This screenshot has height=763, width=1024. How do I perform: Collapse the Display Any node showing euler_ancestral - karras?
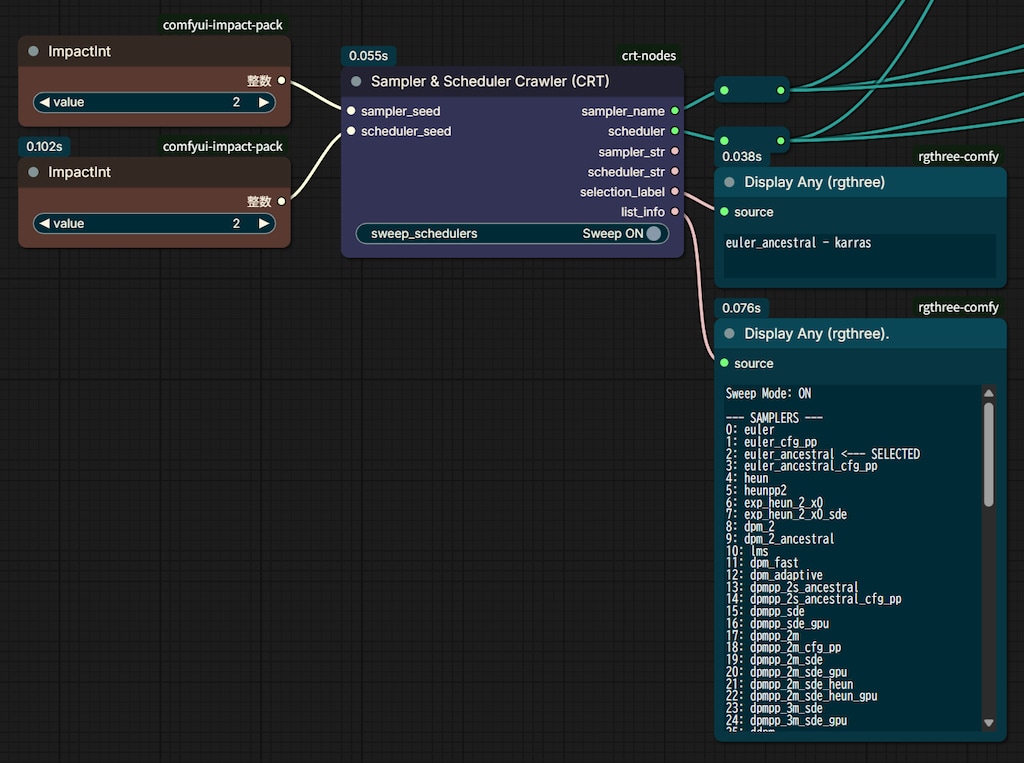[x=729, y=182]
